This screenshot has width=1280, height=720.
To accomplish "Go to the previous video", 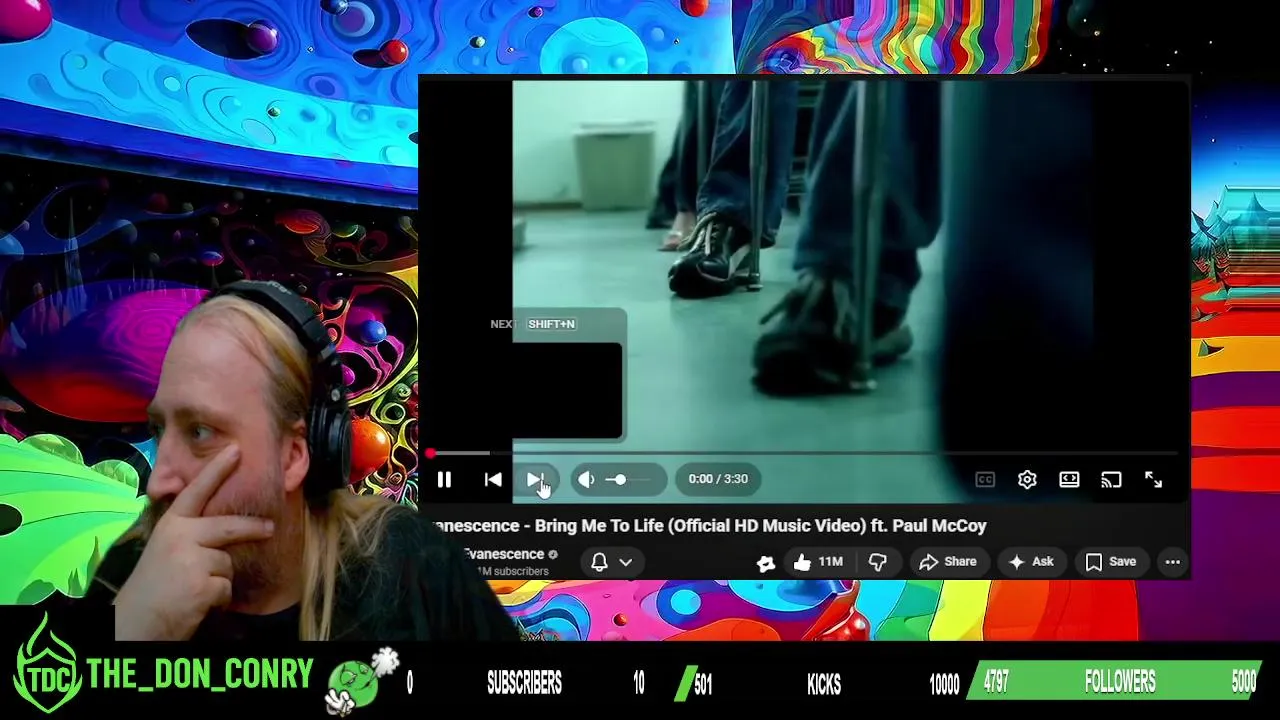I will tap(493, 480).
